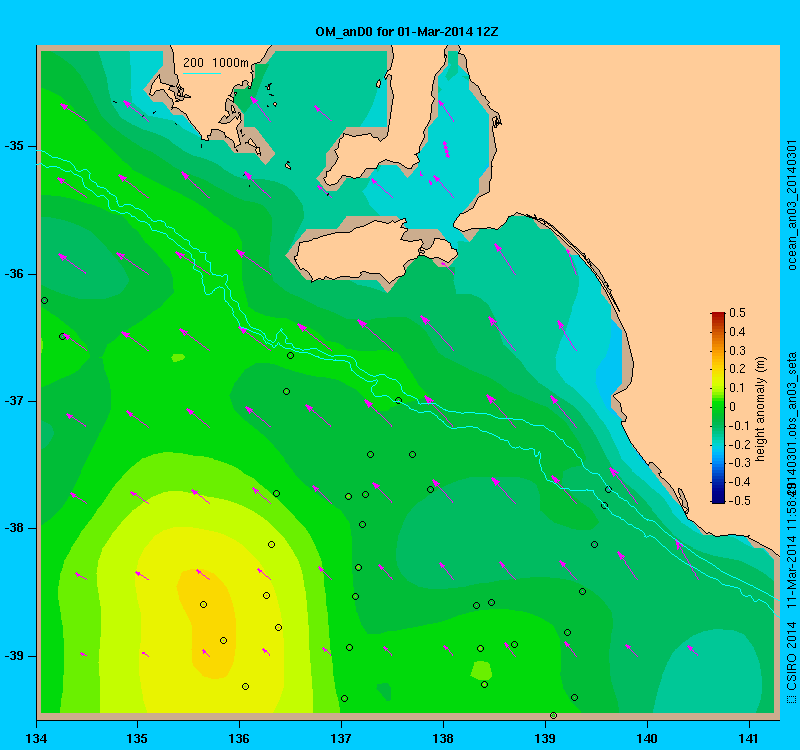Click the chart title OM_anD0 for 01-Mar-2014 12Z
The image size is (800, 750).
[407, 32]
